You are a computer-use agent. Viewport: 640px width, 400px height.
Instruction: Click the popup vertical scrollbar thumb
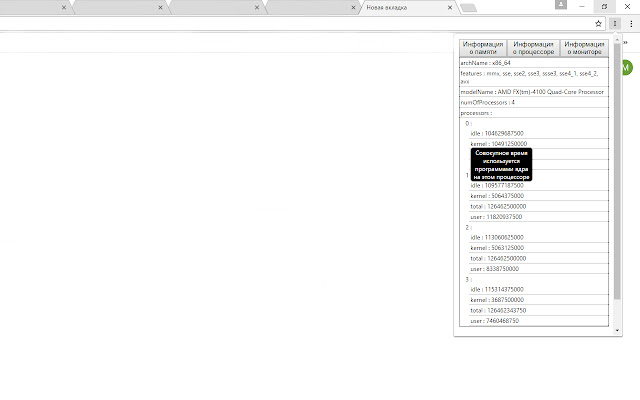(617, 171)
